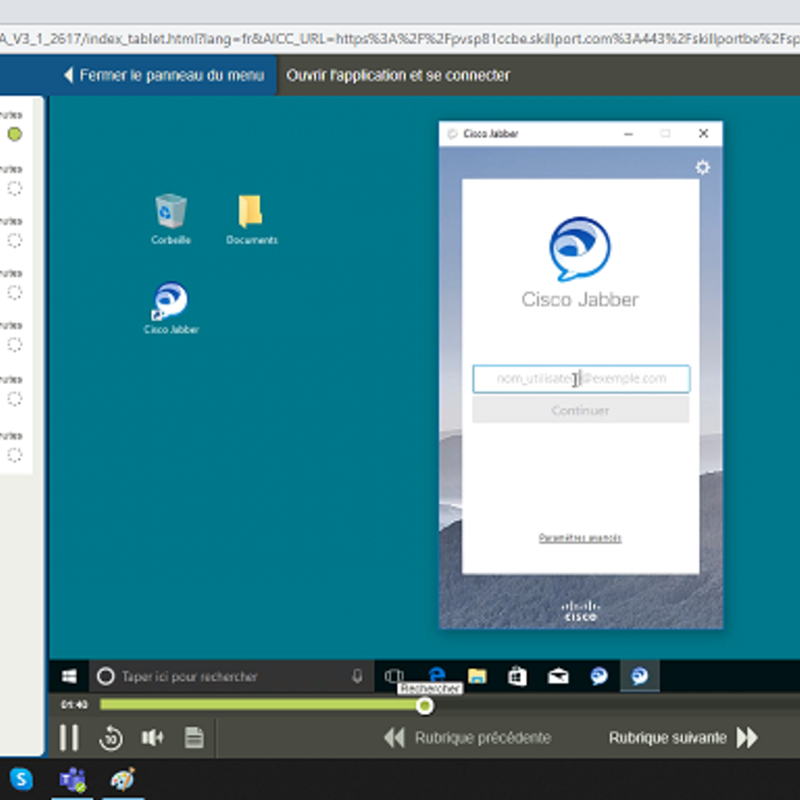Click the cisco logo at the bottom of the Jabber window

581,611
